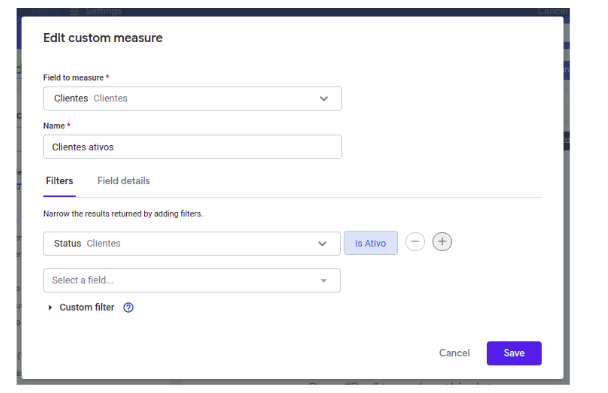Open the Status Clientes filter field dropdown

pos(192,244)
